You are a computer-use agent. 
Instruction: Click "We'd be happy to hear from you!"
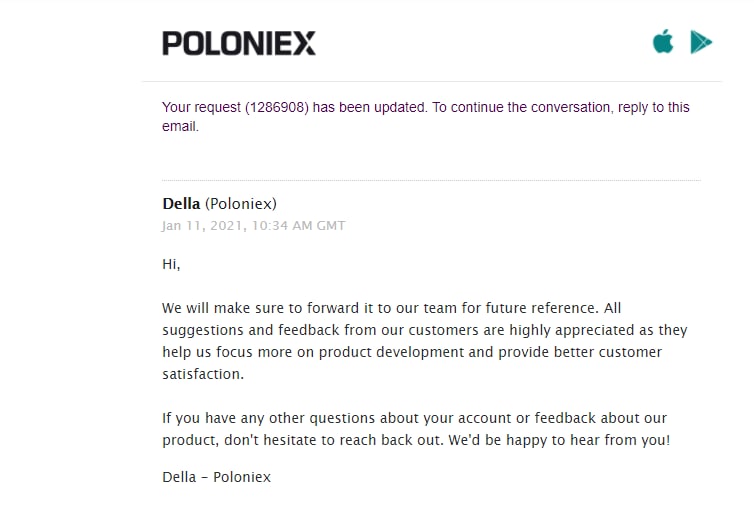click(559, 440)
